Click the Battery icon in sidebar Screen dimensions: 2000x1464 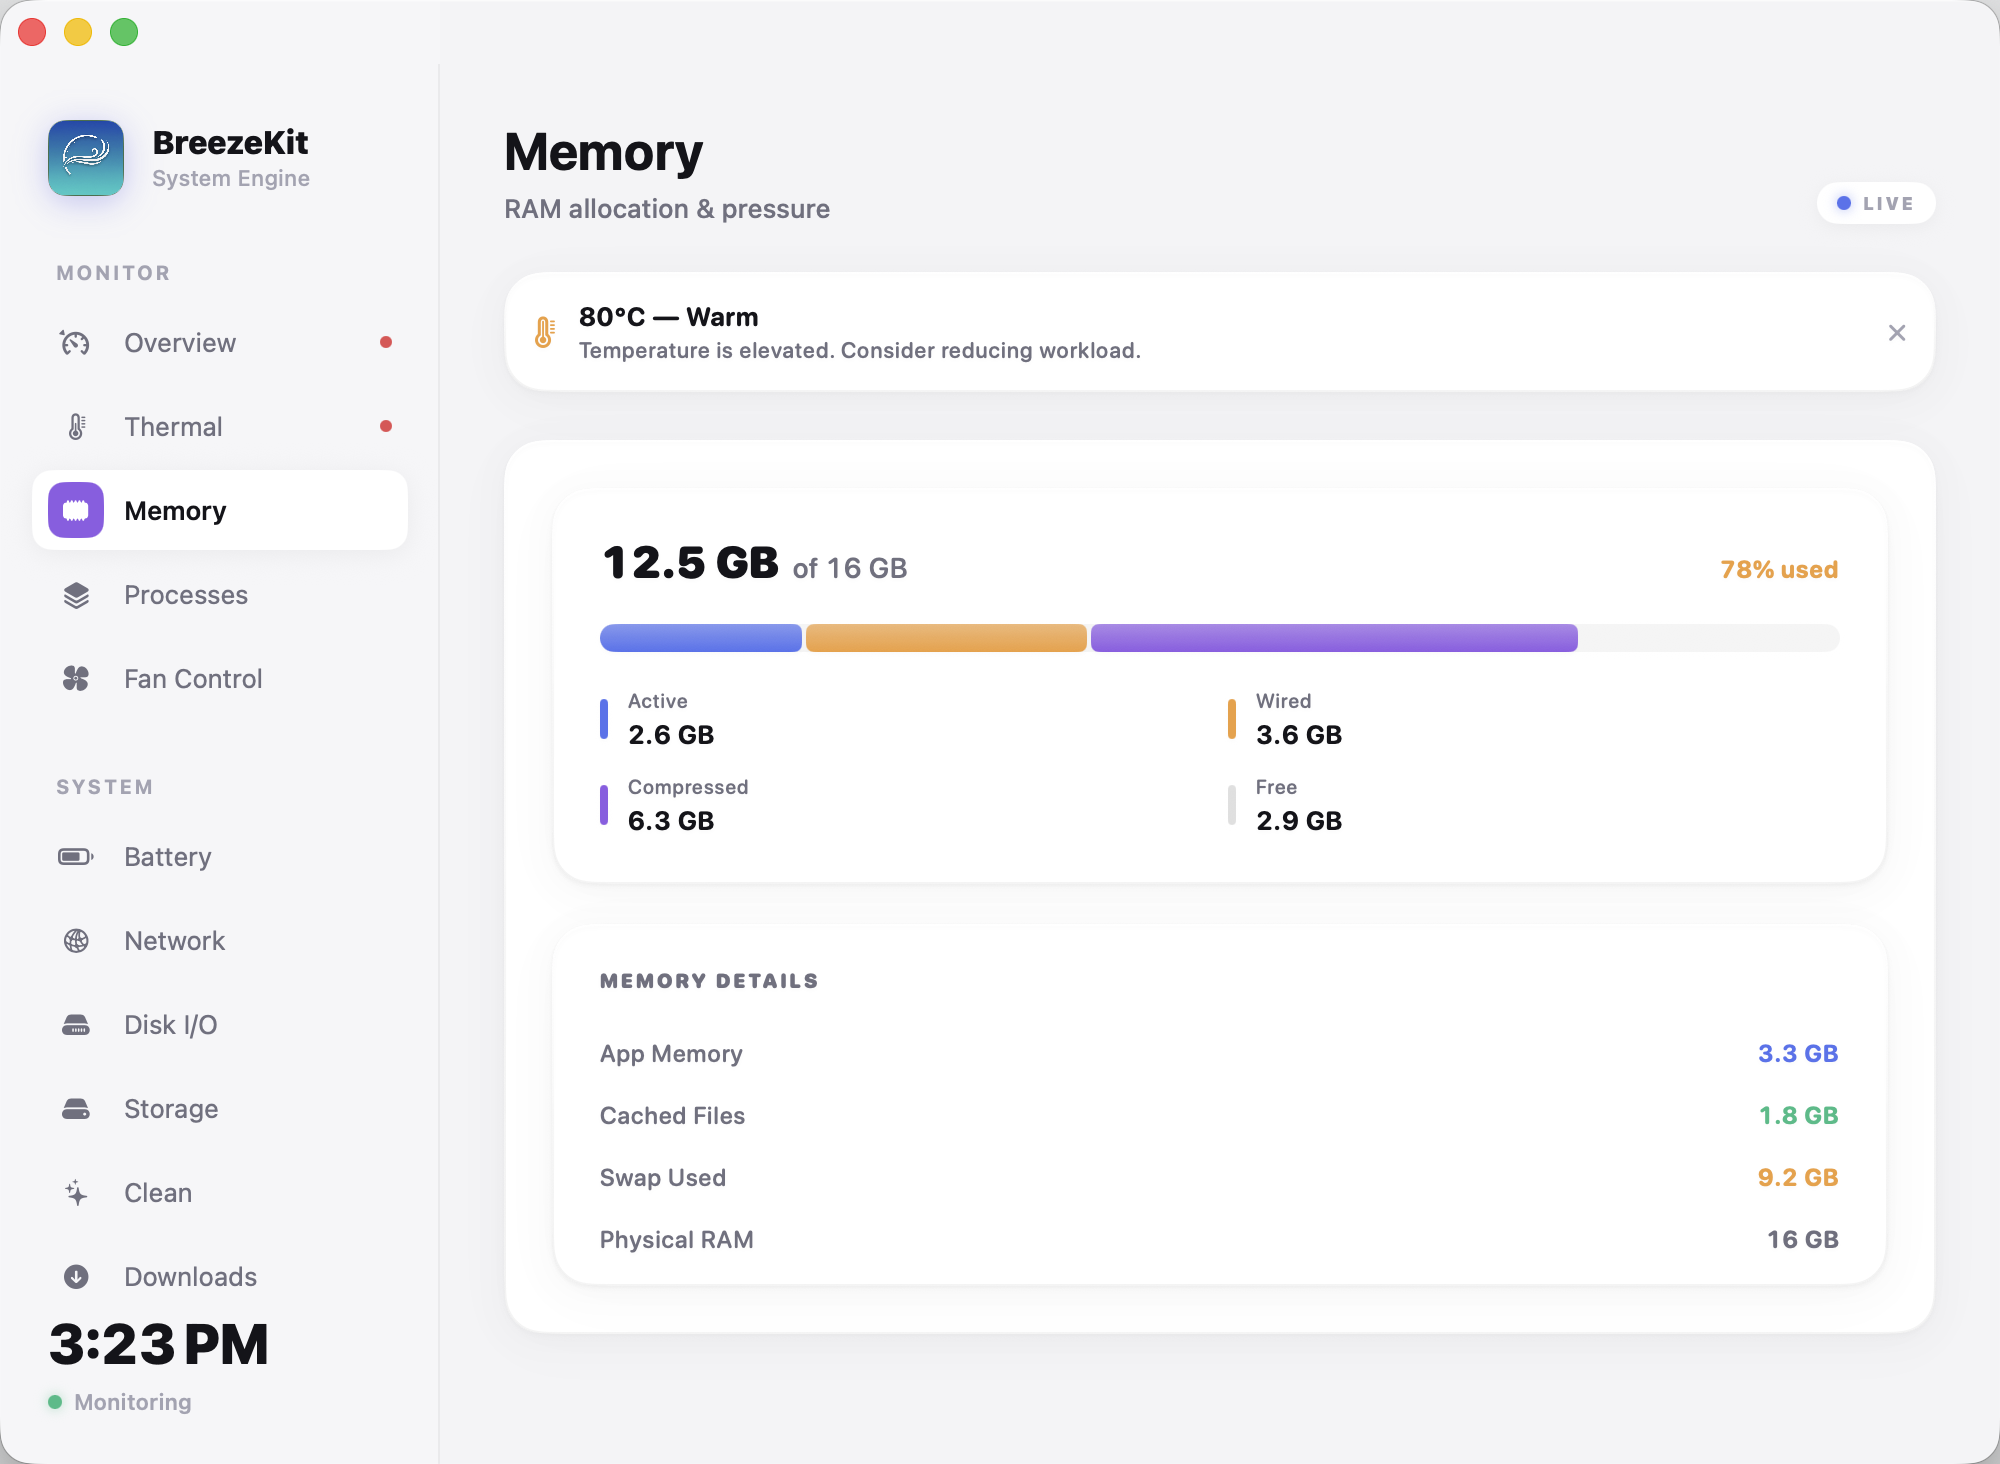pos(76,857)
